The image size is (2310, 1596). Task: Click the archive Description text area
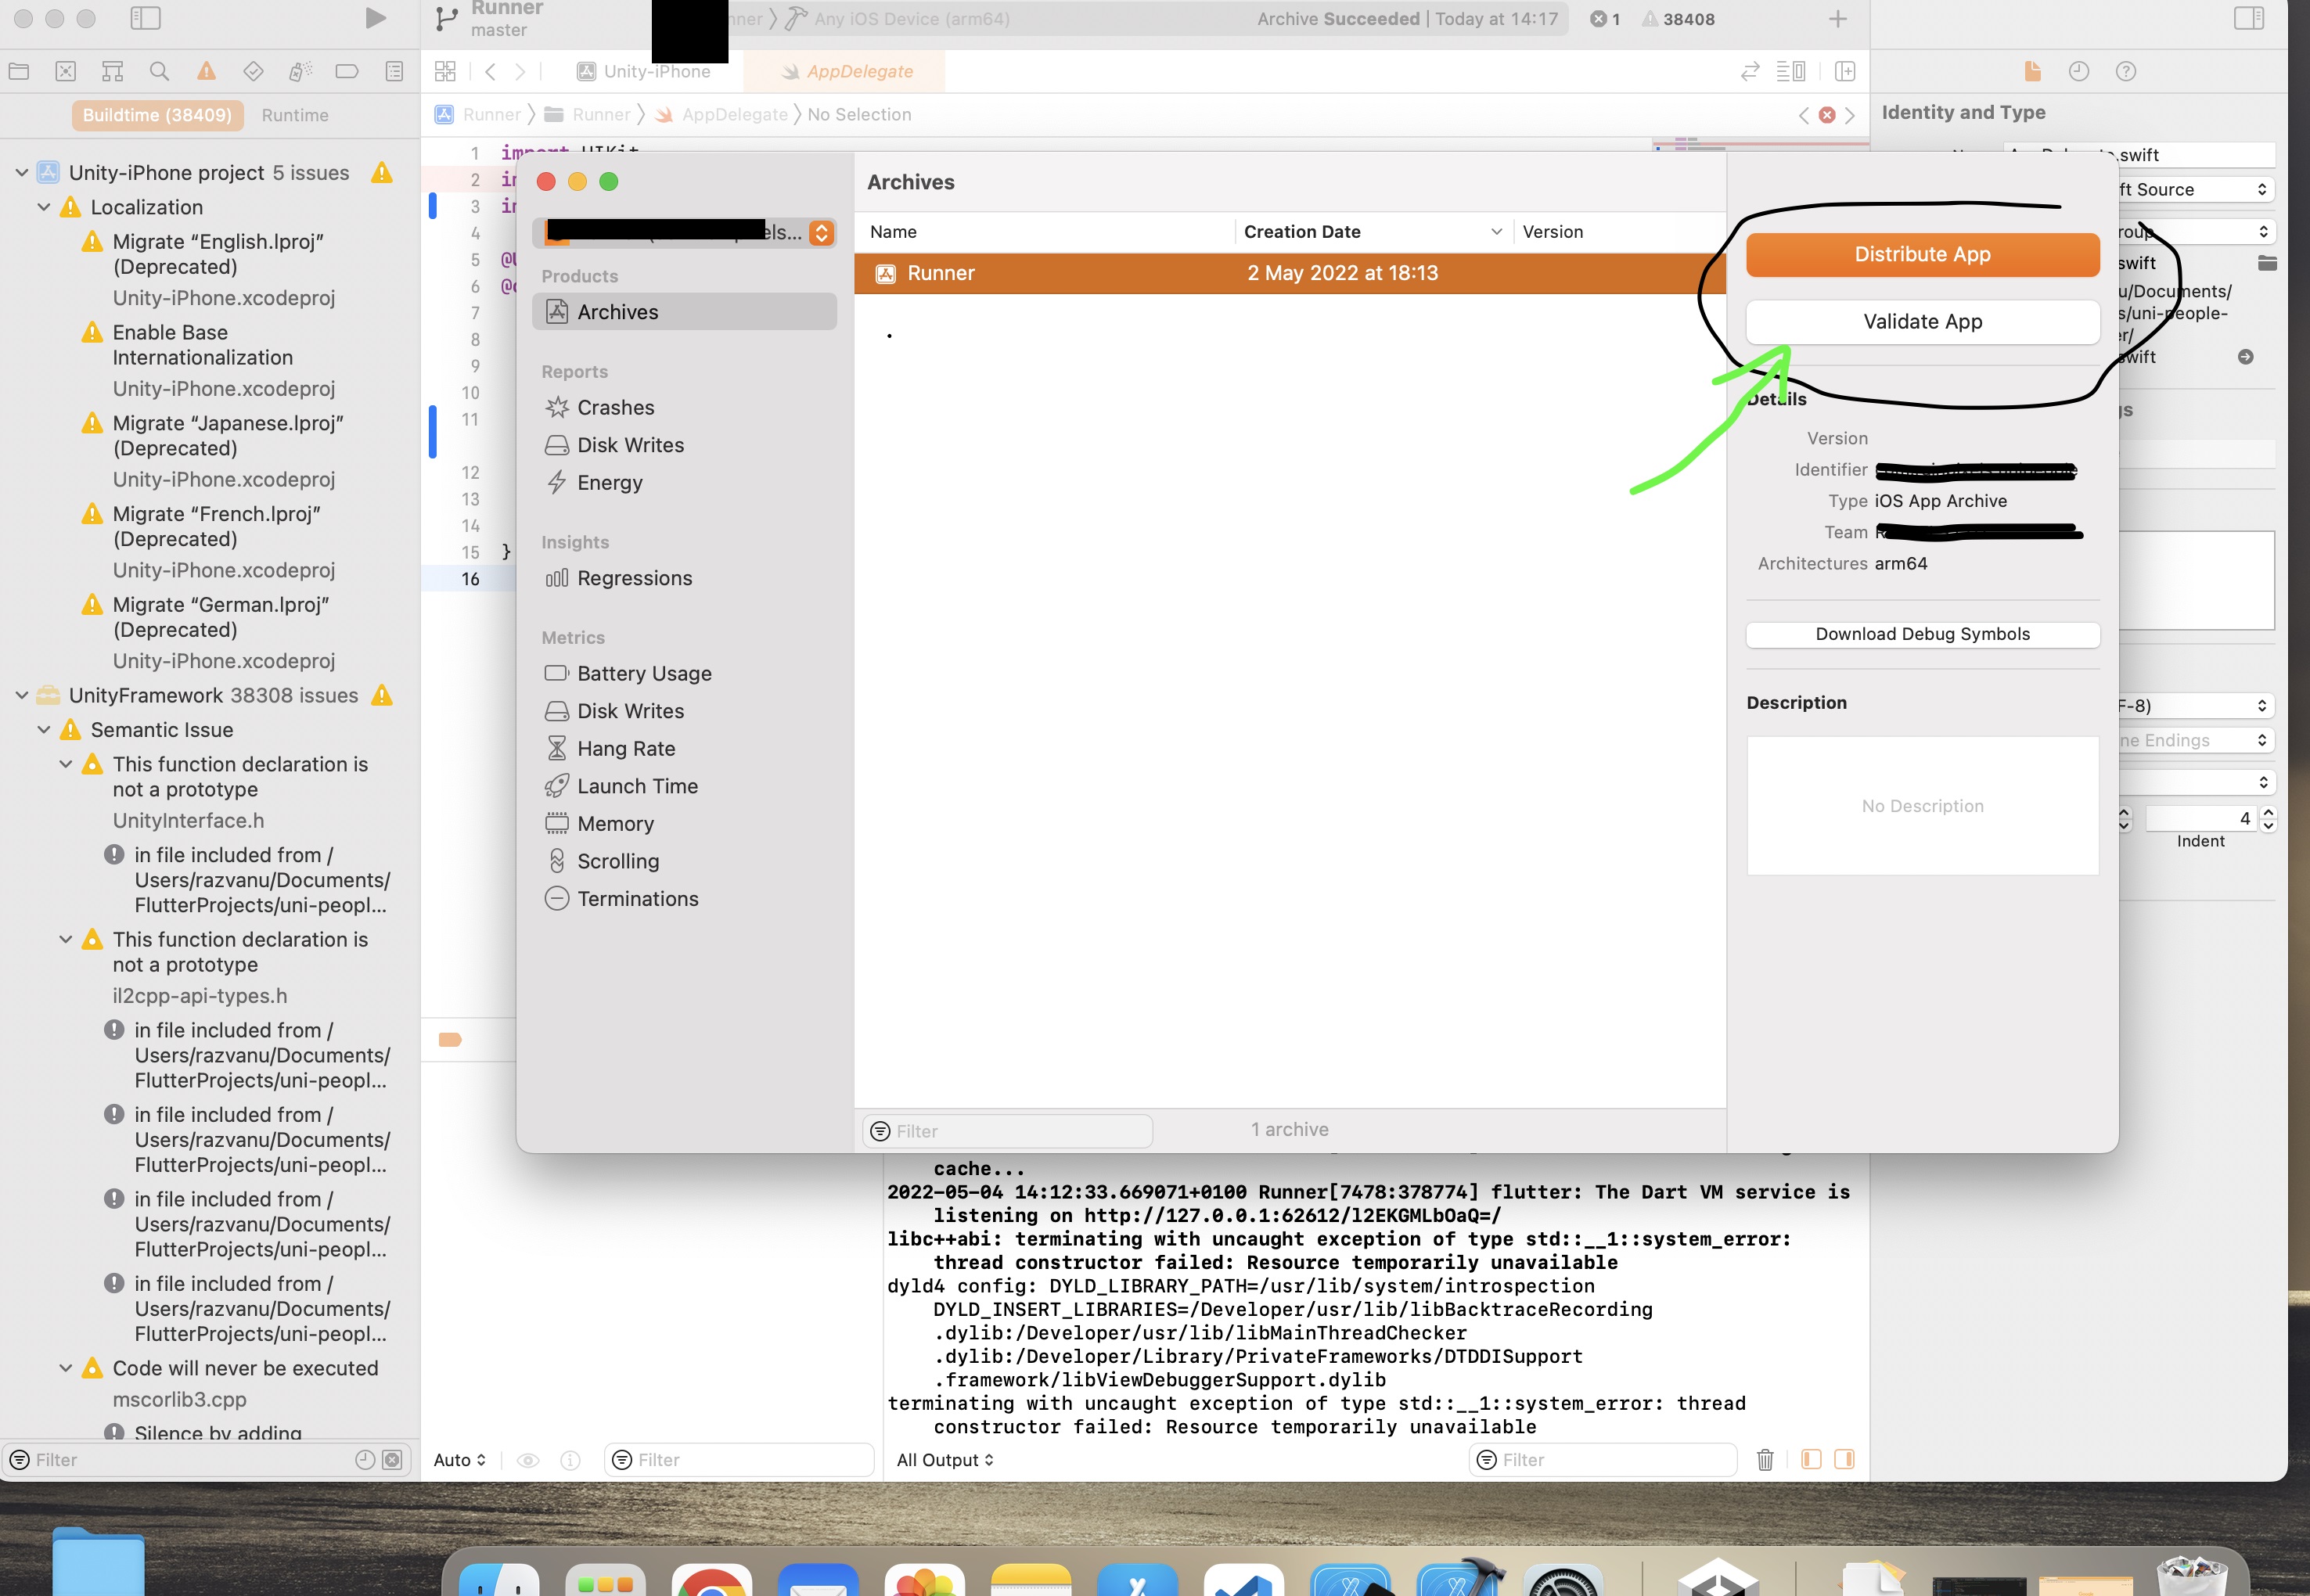coord(1922,806)
